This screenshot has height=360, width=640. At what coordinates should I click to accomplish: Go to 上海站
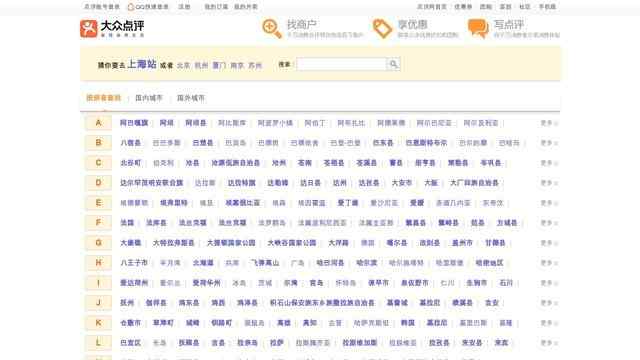click(142, 64)
